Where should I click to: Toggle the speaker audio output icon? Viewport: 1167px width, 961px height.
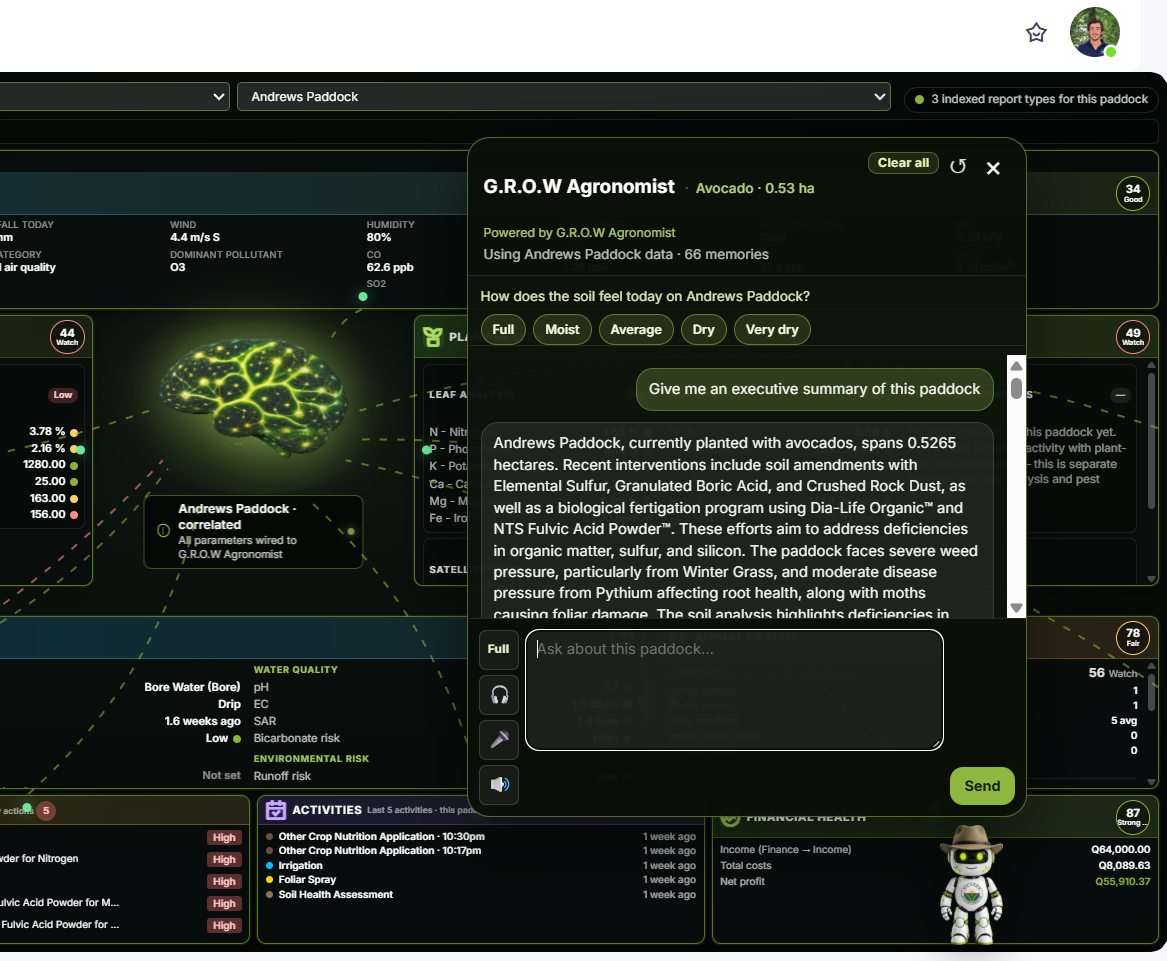point(499,785)
